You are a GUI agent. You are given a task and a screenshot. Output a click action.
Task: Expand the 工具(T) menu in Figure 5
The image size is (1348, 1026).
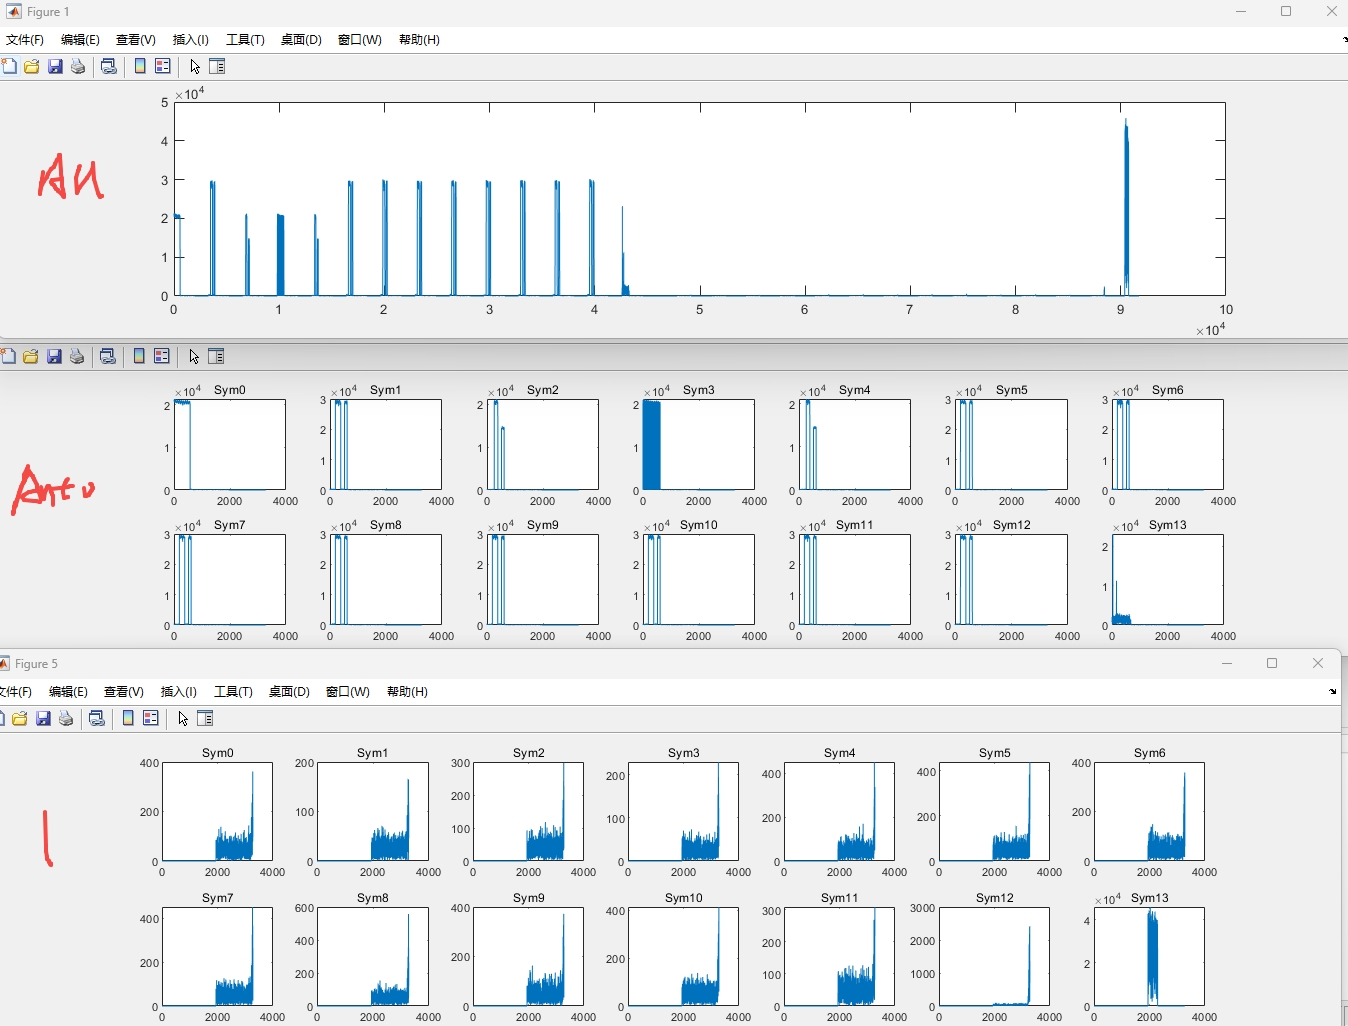pyautogui.click(x=233, y=692)
